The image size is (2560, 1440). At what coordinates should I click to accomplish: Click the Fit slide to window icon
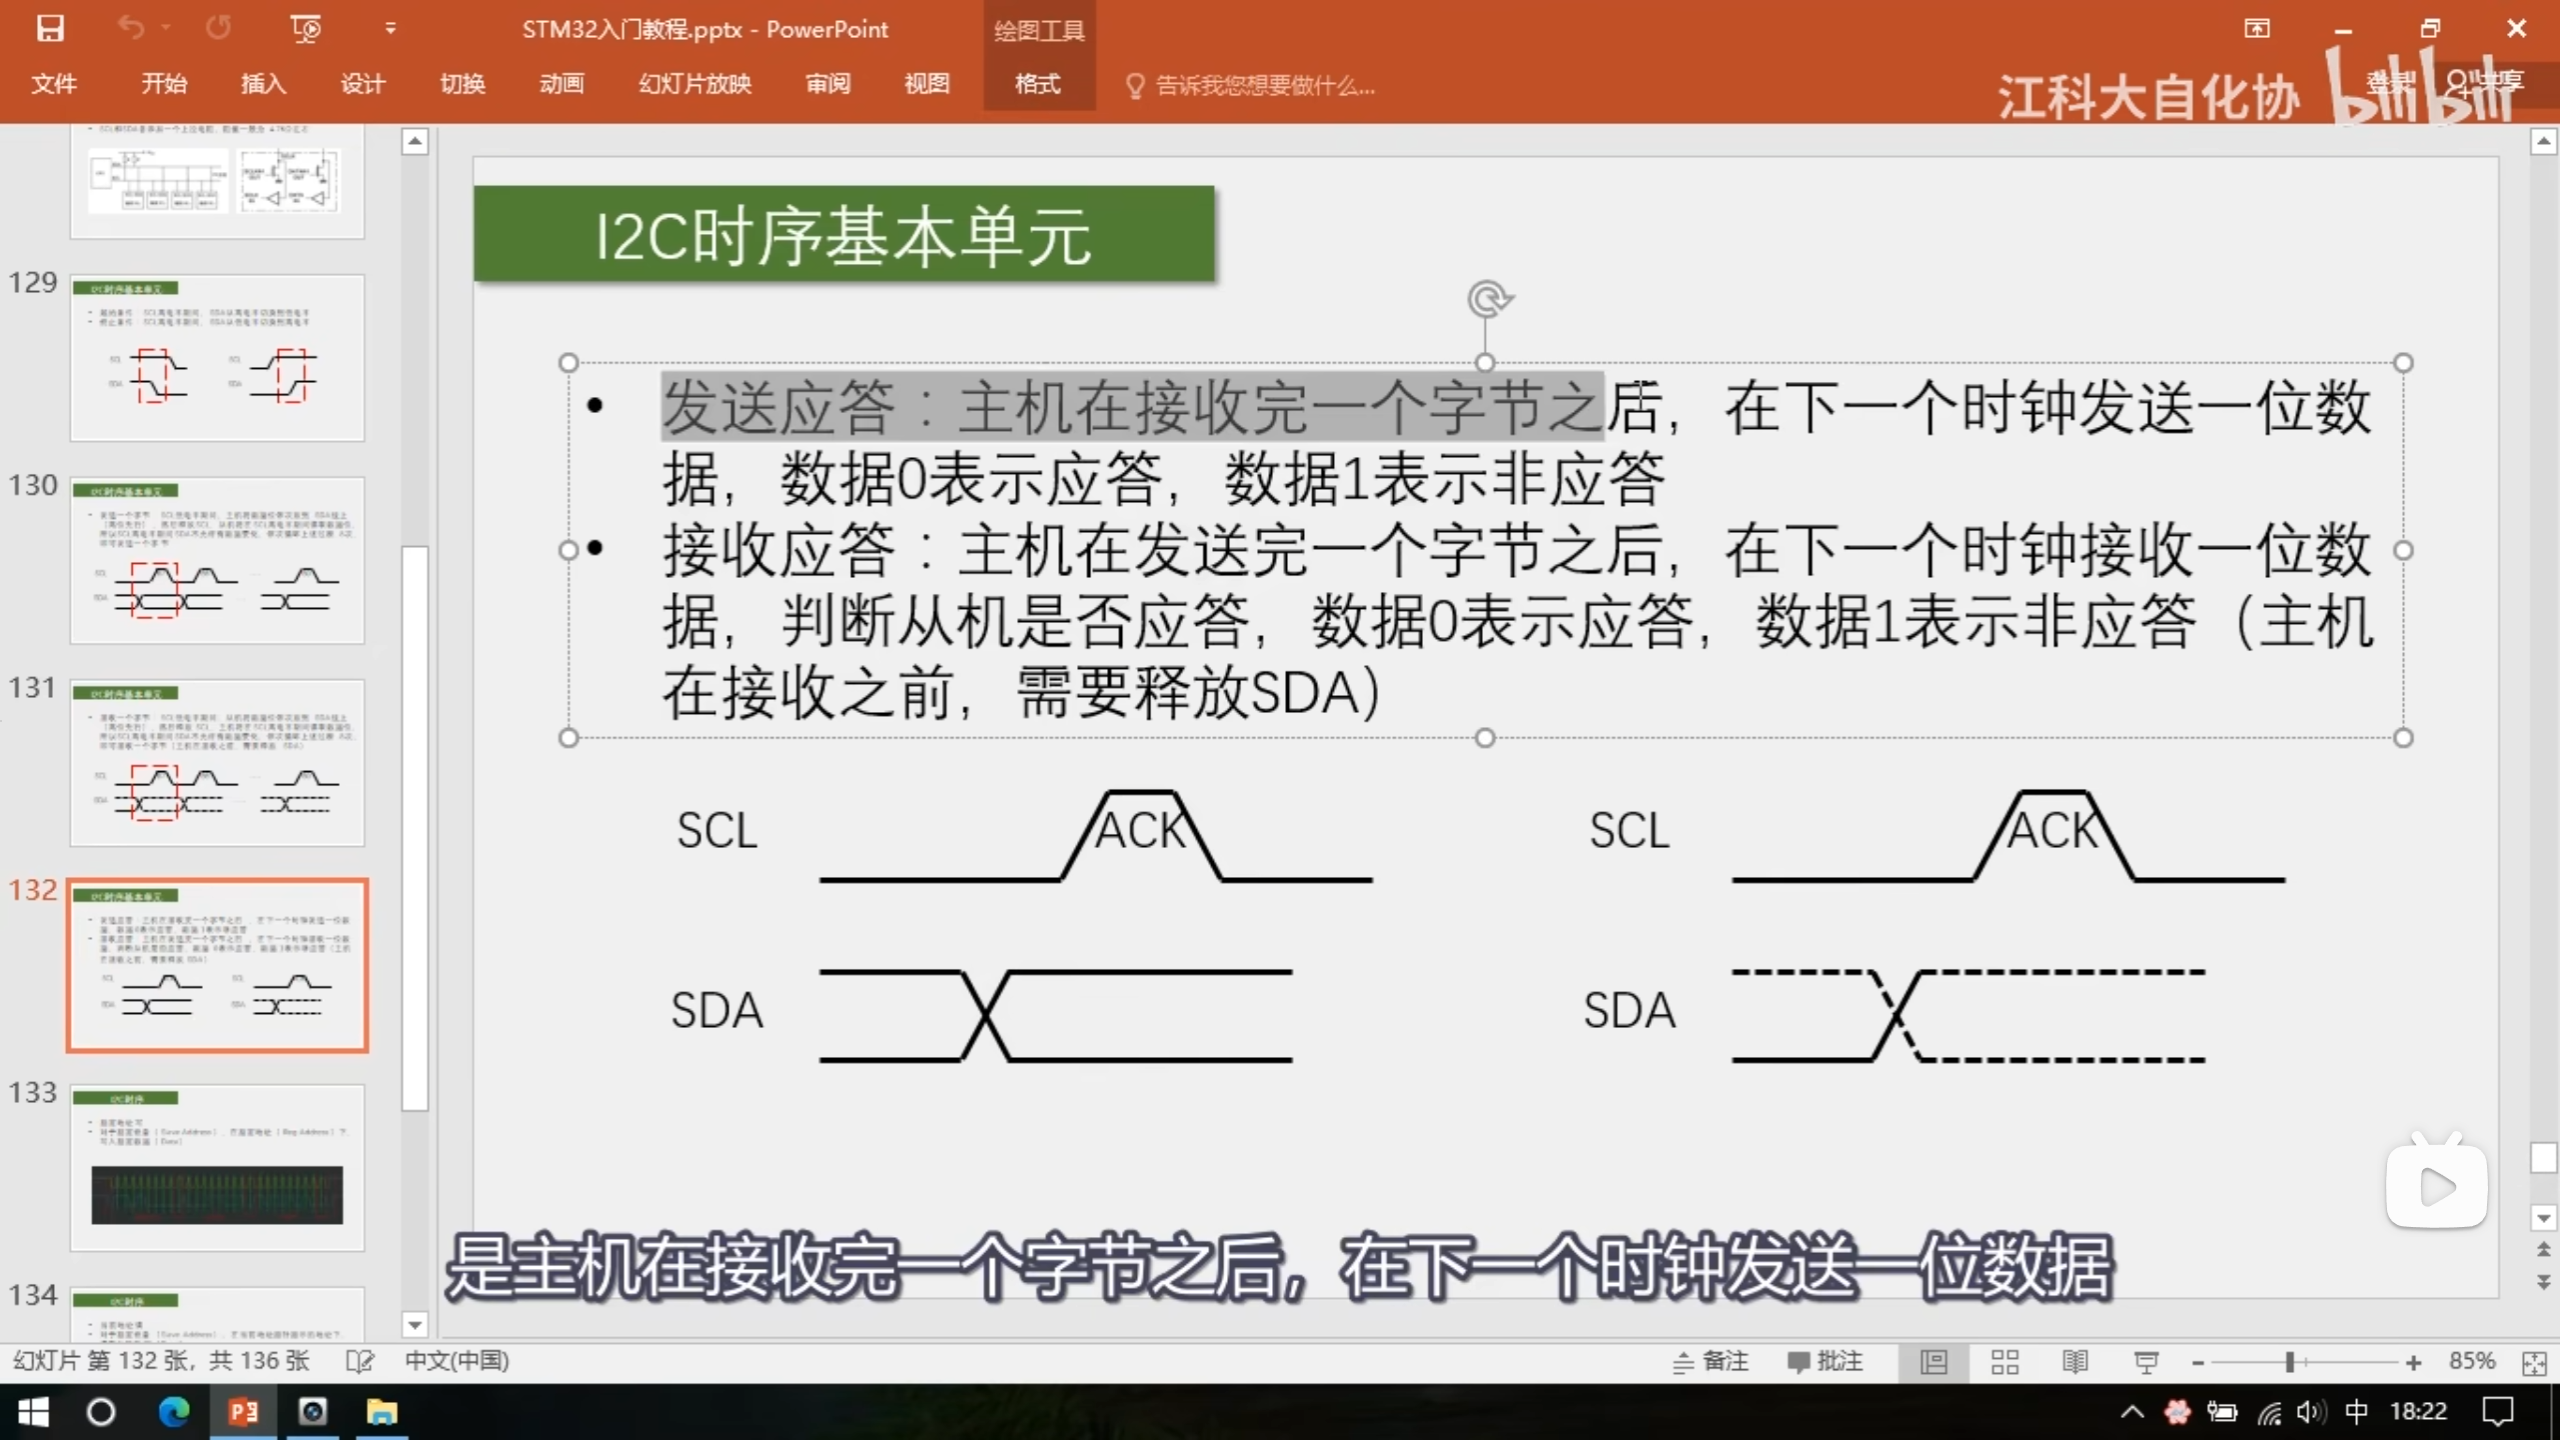2534,1363
